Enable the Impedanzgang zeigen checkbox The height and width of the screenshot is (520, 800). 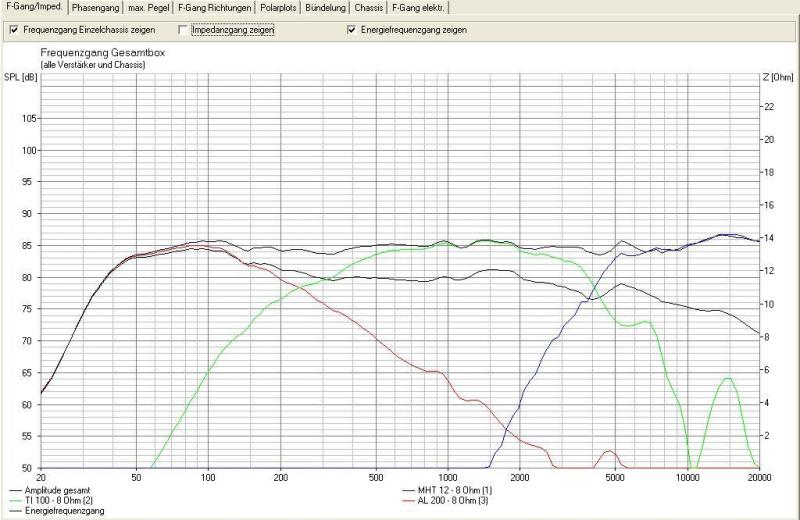(x=182, y=30)
